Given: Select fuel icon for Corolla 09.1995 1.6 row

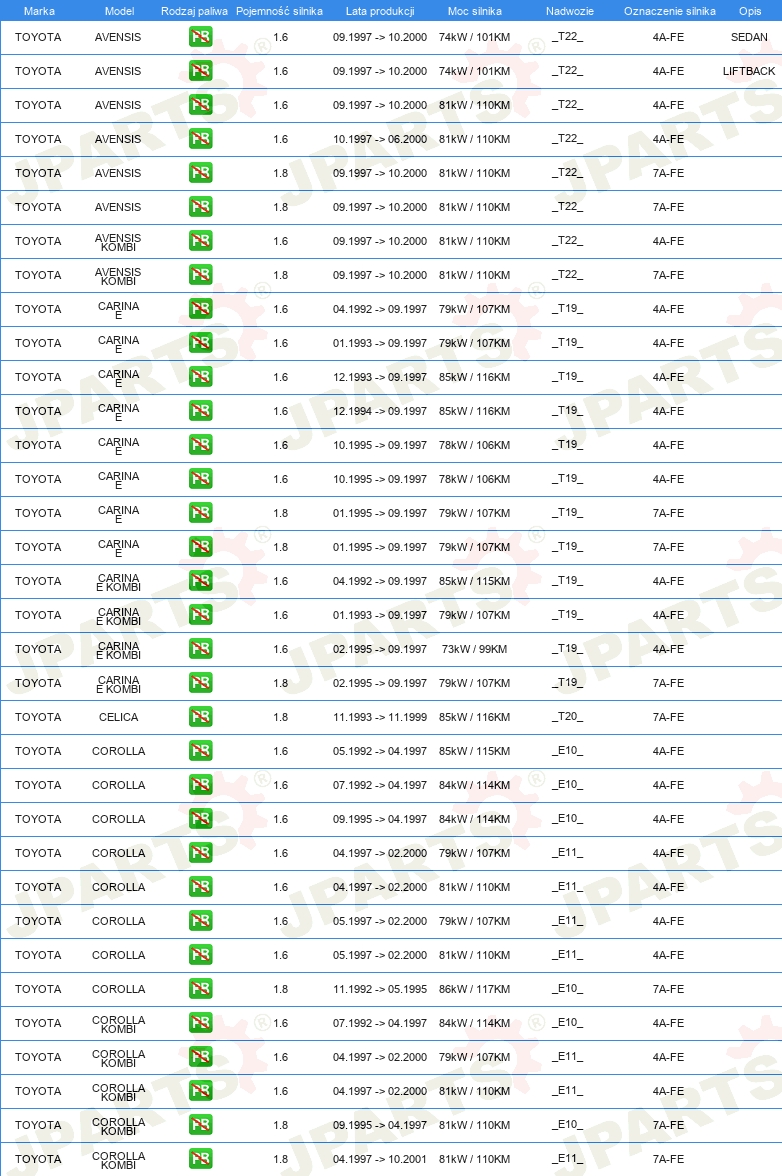Looking at the screenshot, I should click(x=200, y=819).
